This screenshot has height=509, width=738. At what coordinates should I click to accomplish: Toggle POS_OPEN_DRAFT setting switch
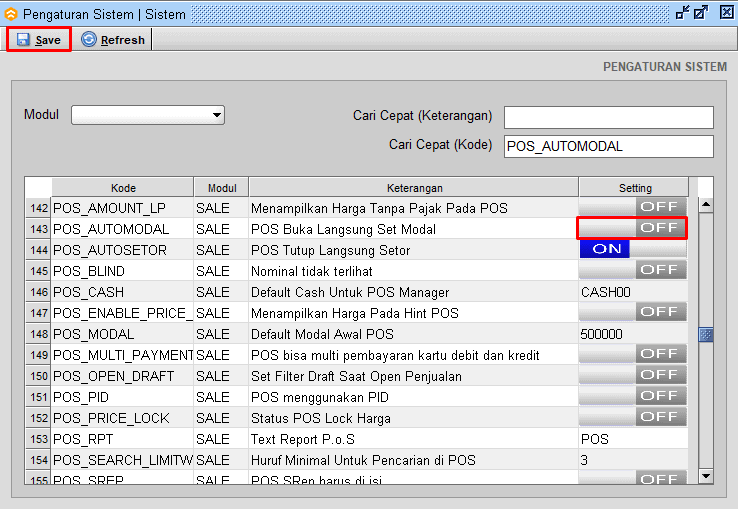coord(633,375)
